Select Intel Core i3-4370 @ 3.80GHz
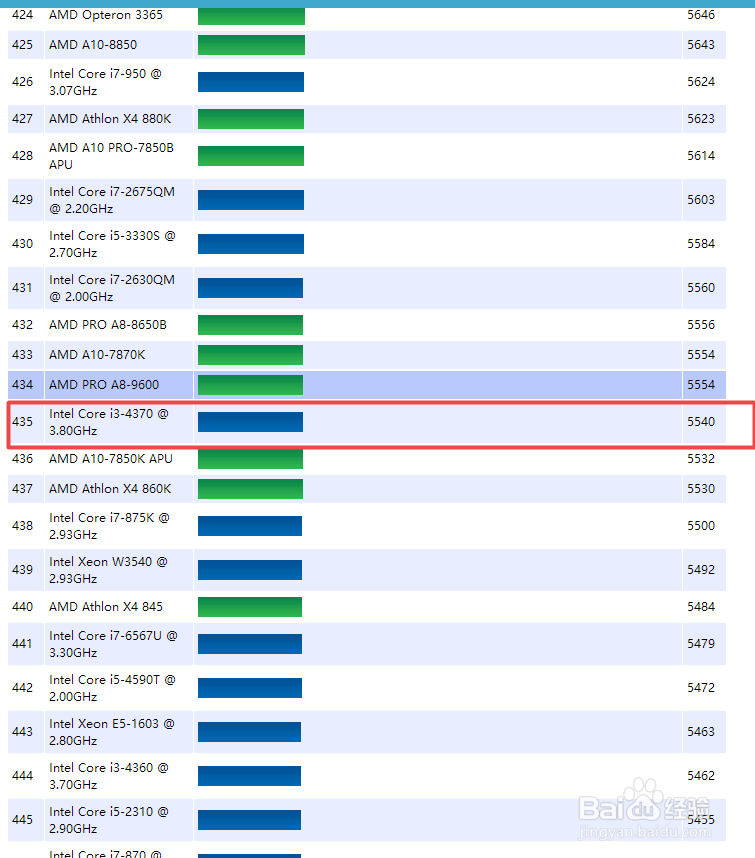Screen dimensions: 755x858 (108, 422)
